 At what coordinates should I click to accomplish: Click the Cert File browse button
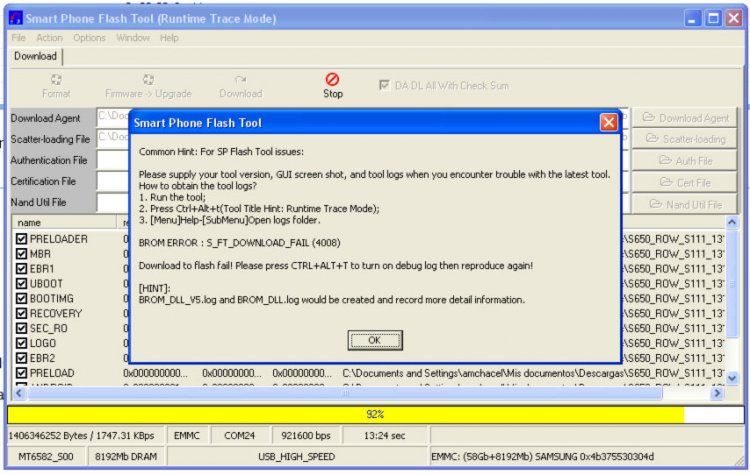pyautogui.click(x=685, y=182)
